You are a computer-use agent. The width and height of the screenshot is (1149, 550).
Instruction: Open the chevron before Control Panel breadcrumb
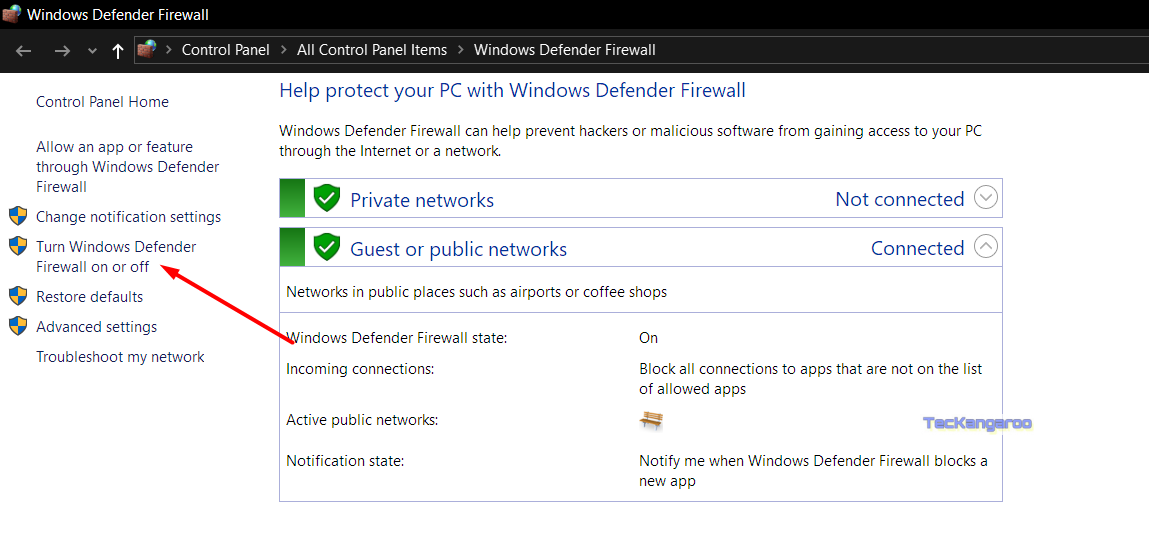click(169, 50)
